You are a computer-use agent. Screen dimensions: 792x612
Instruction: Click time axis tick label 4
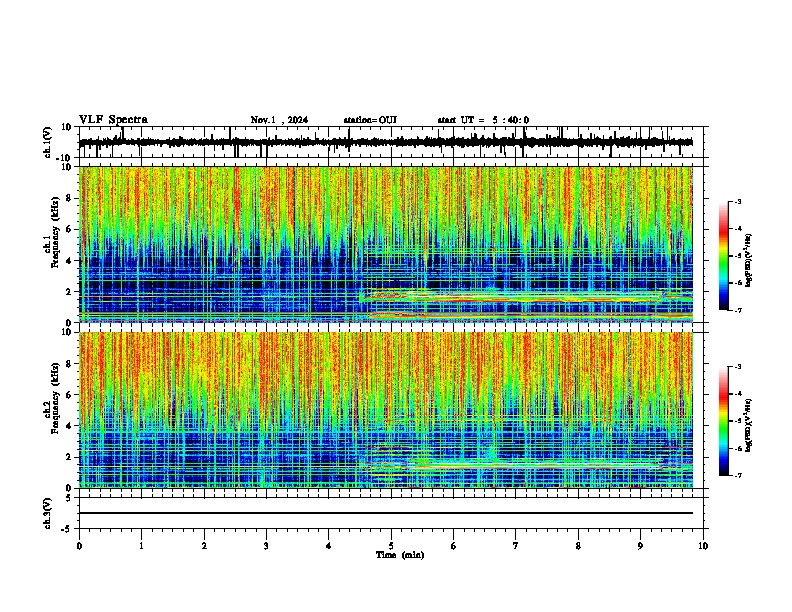[x=329, y=546]
